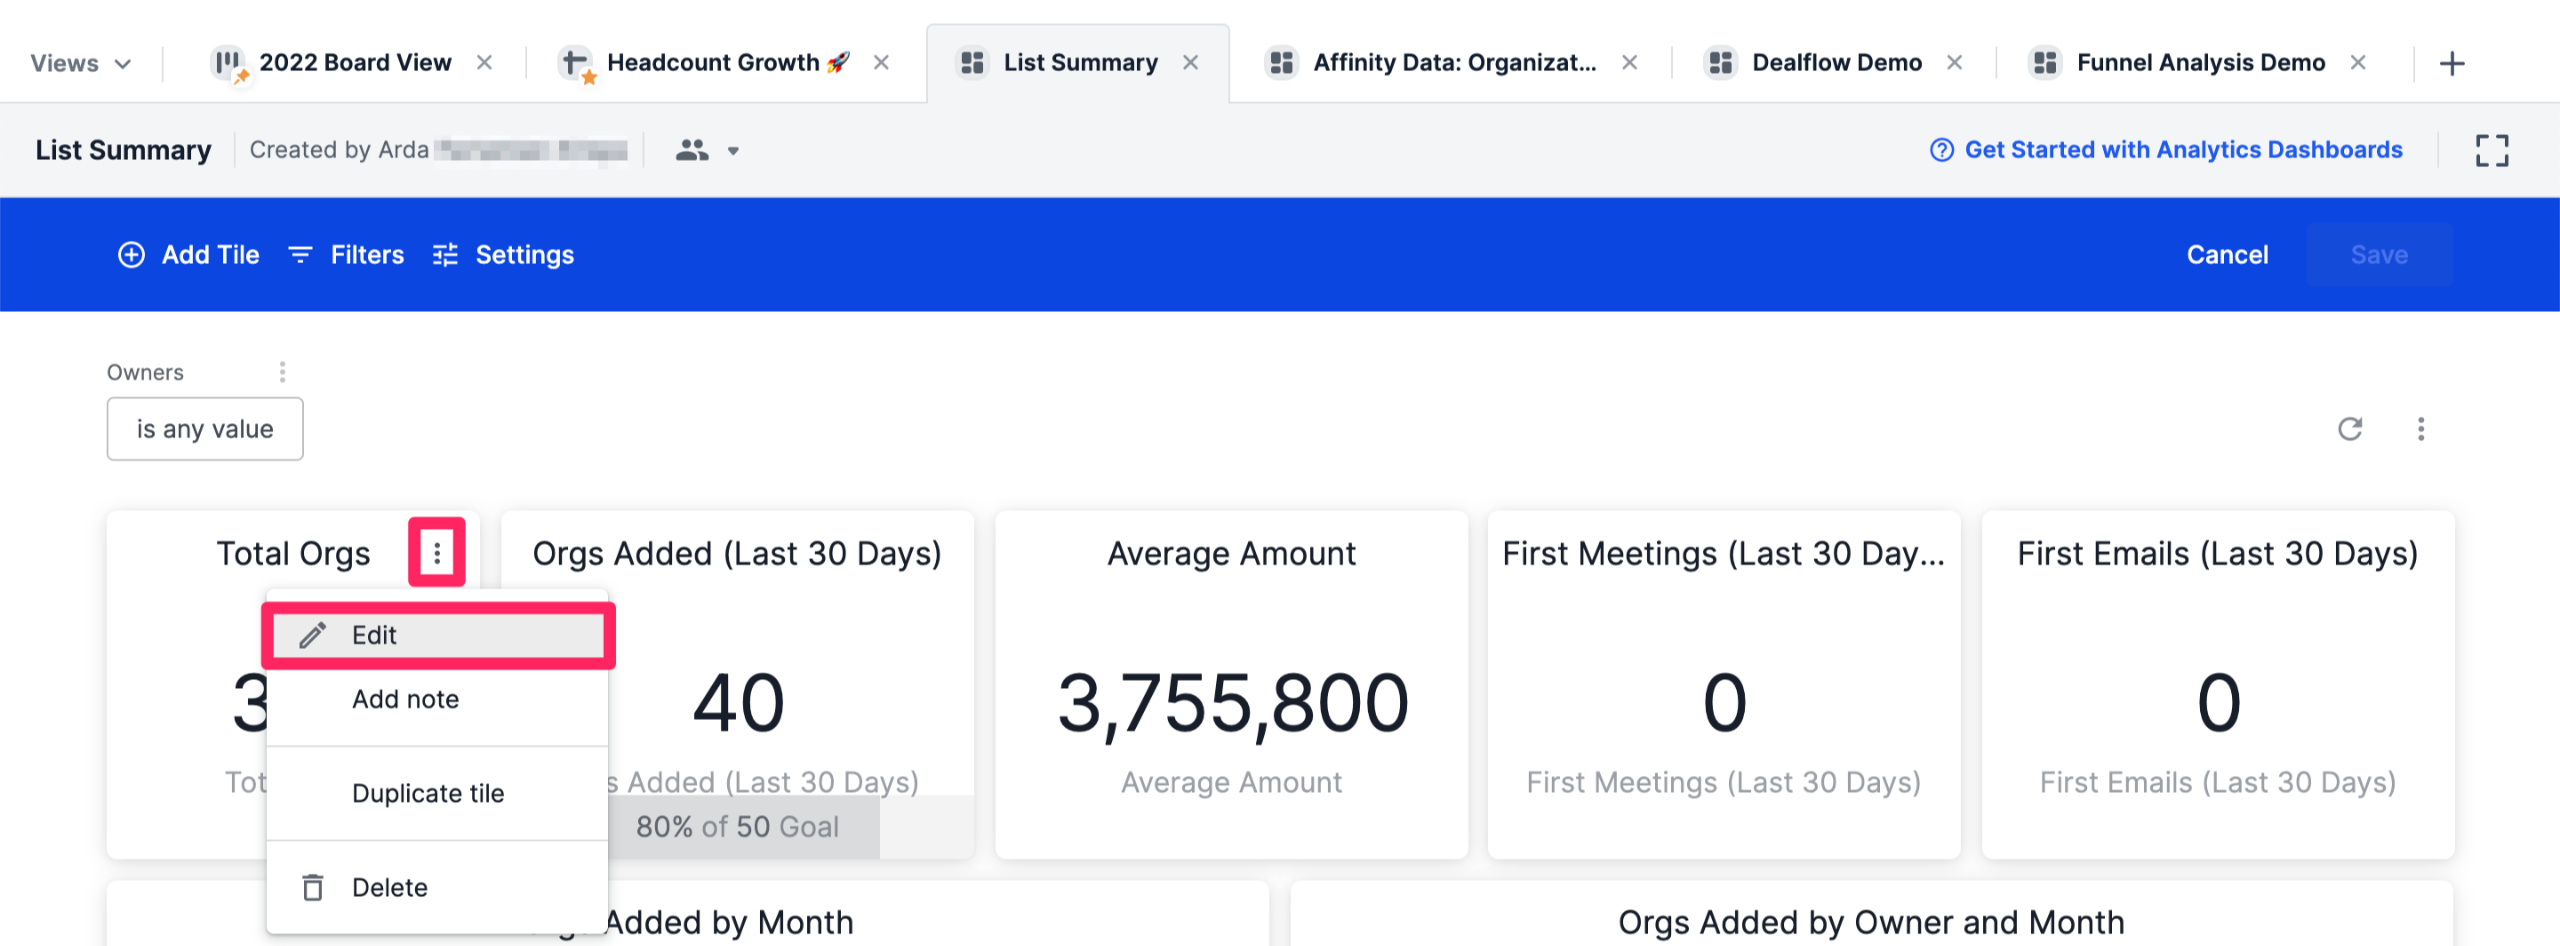Select Duplicate tile from the menu
Screen dimensions: 2560x946
[428, 793]
